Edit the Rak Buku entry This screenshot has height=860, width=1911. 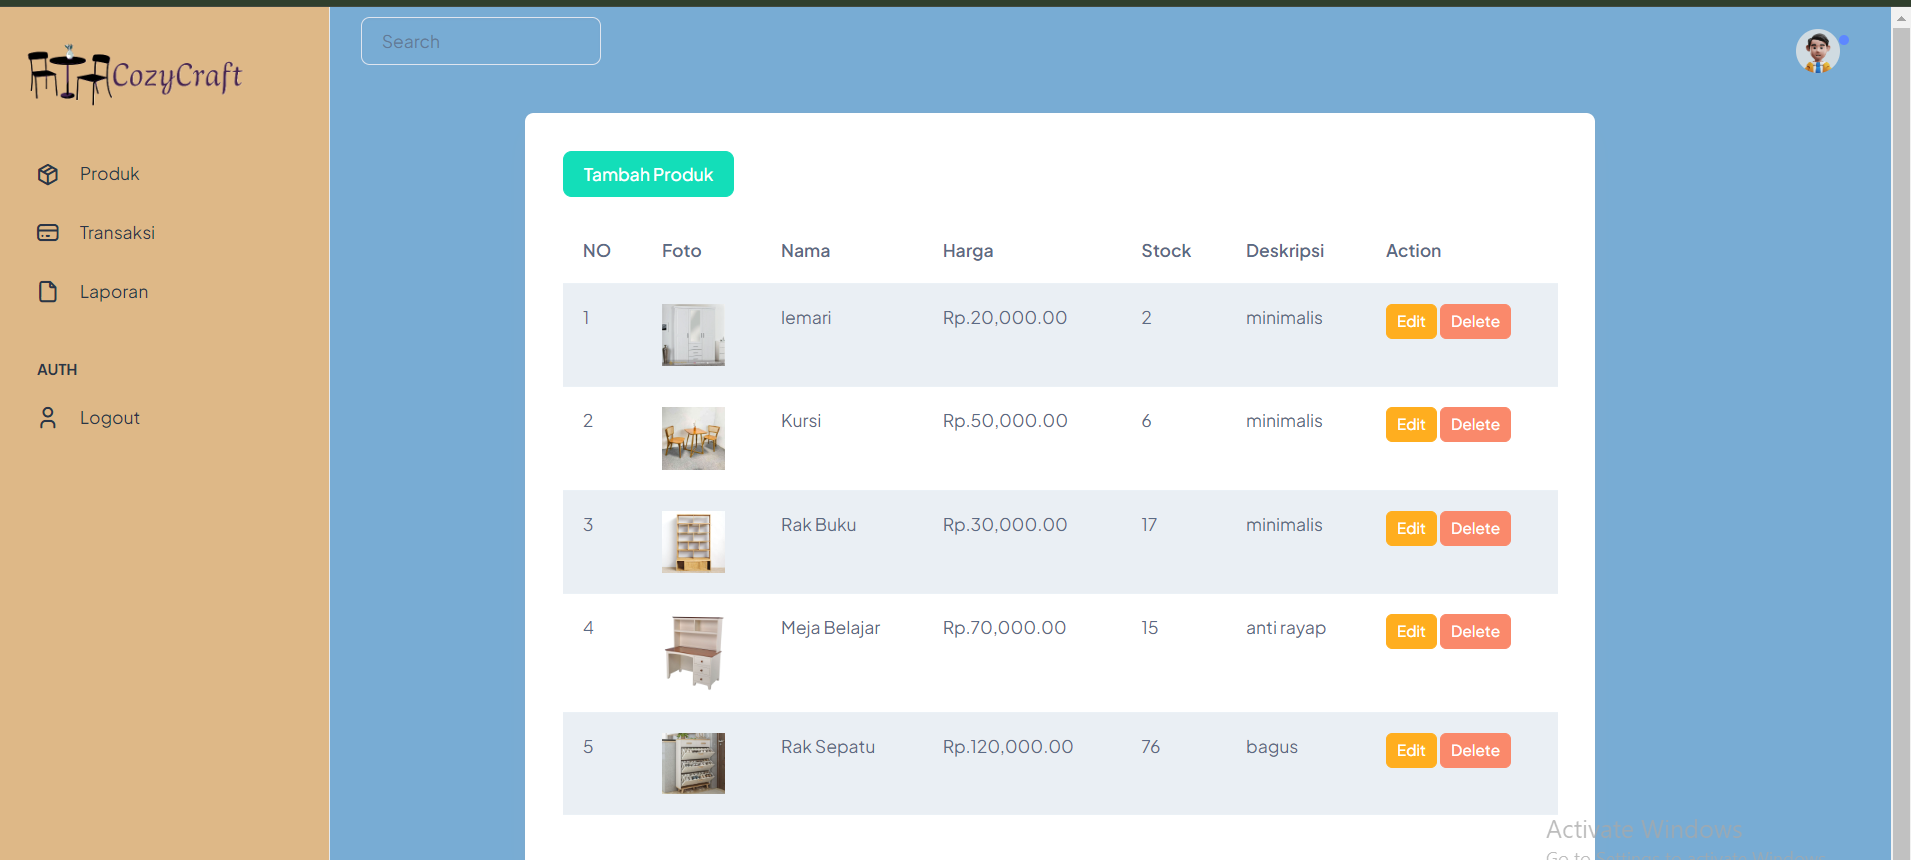(x=1410, y=529)
